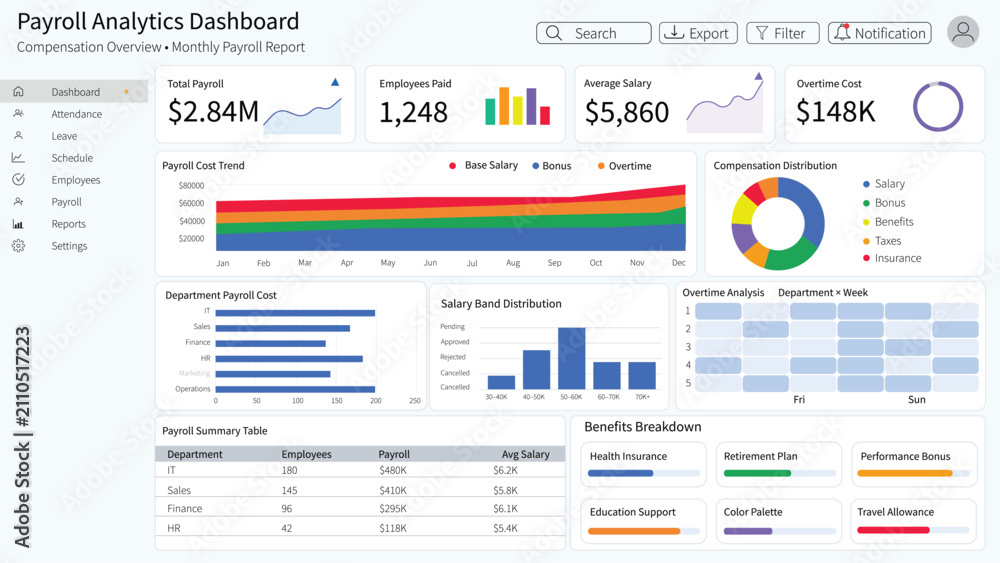The width and height of the screenshot is (1000, 563).
Task: Click the Export button
Action: tap(698, 33)
